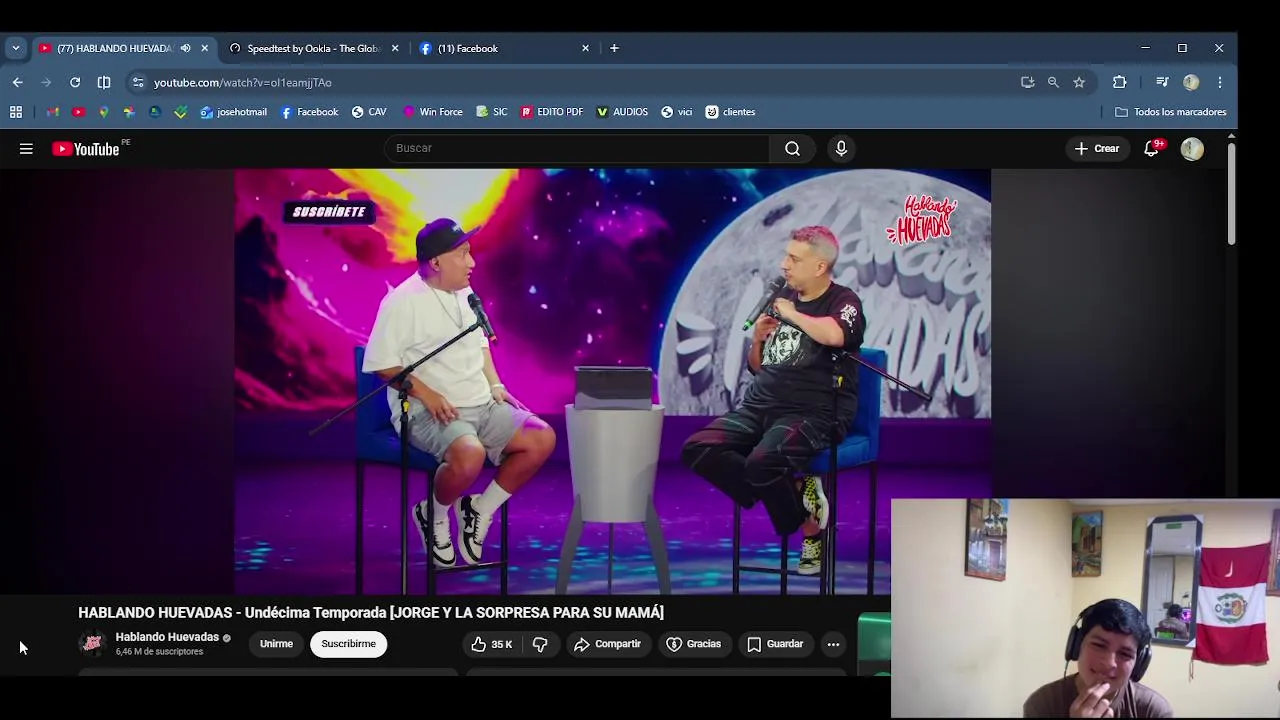Screen dimensions: 1280x720
Task: Switch to the Facebook tab
Action: (467, 48)
